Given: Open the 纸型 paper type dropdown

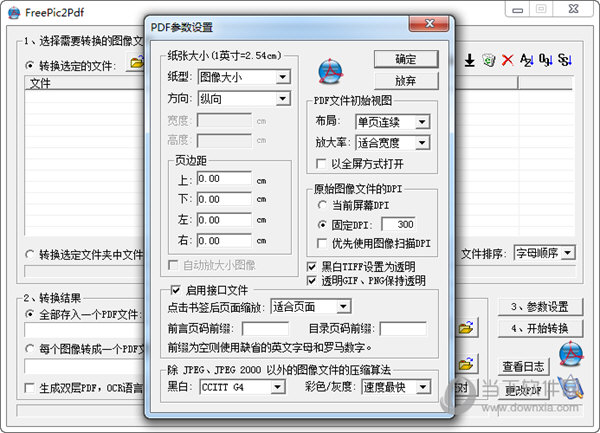Looking at the screenshot, I should point(282,77).
